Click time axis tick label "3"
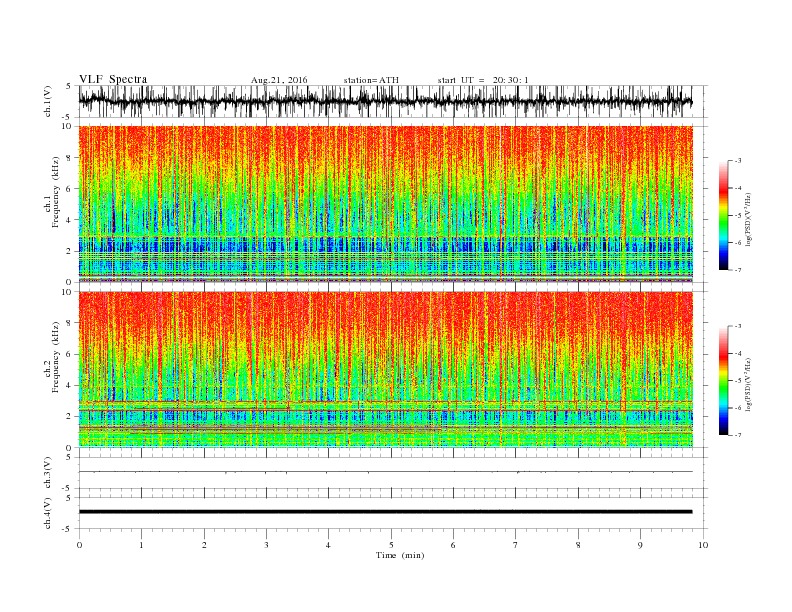Screen dimensions: 792x612 click(x=266, y=545)
